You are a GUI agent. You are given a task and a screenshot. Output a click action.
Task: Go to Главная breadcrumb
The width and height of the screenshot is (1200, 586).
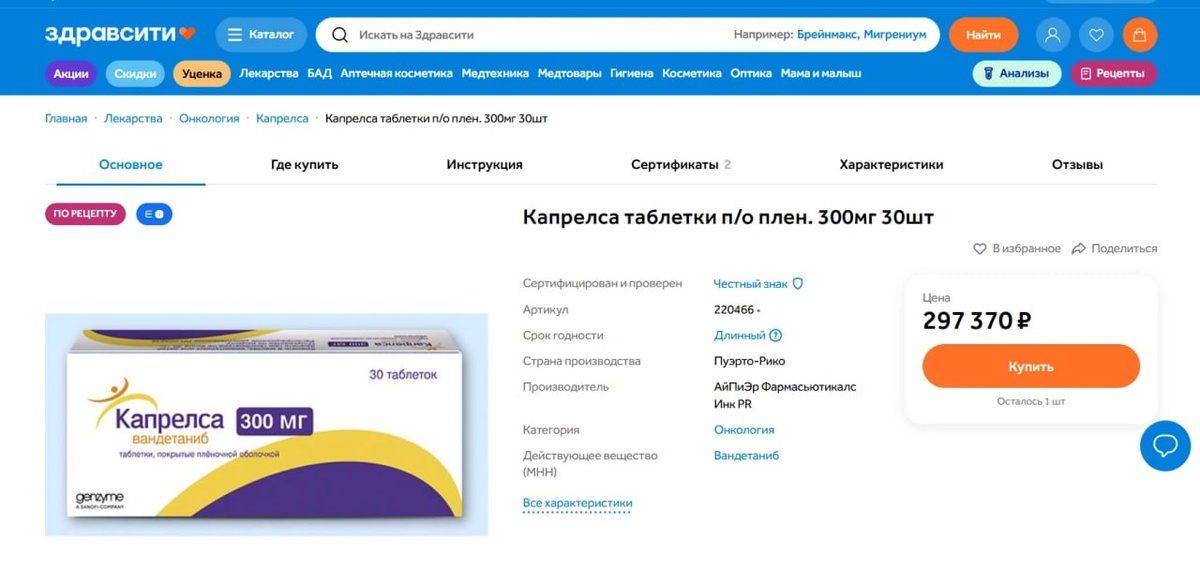click(66, 118)
